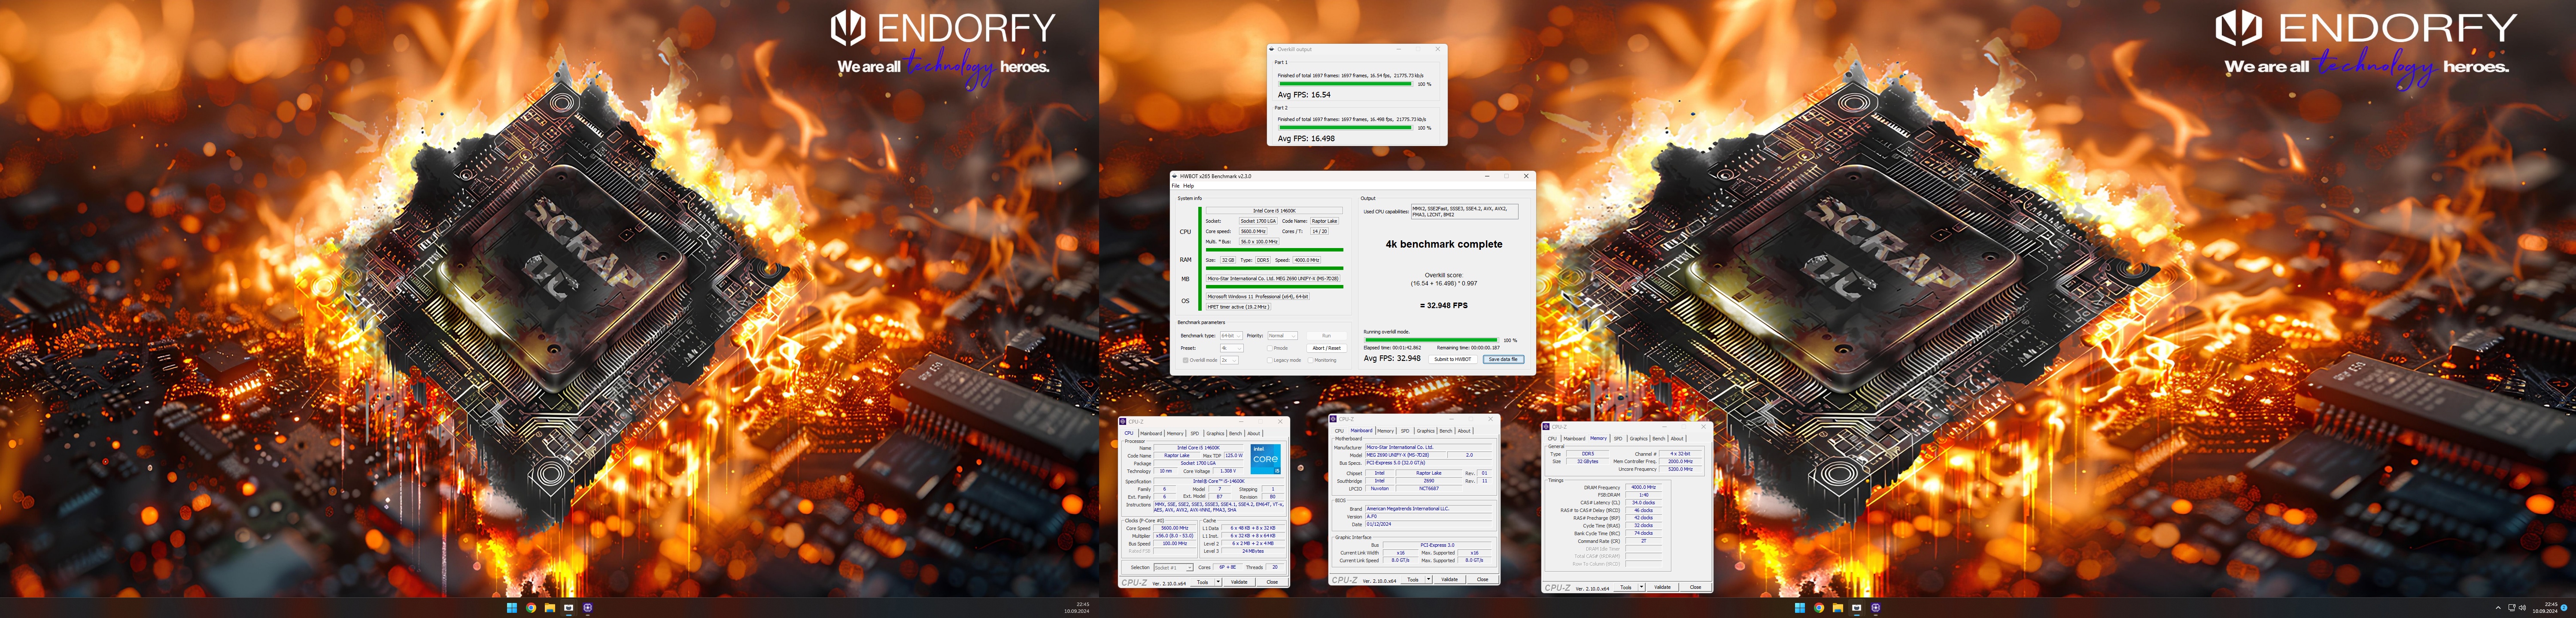This screenshot has height=618, width=2576.
Task: Open the Help menu in HWBOT x265
Action: 1189,186
